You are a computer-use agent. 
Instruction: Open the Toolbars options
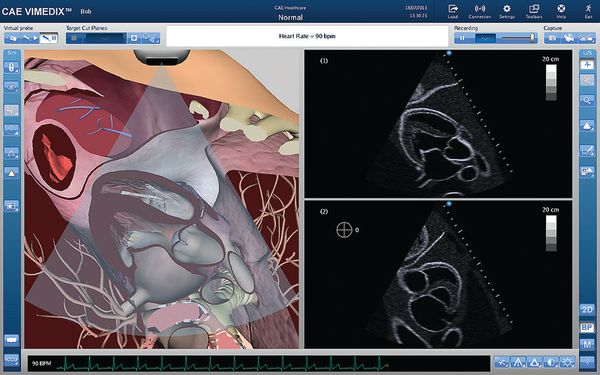[534, 11]
